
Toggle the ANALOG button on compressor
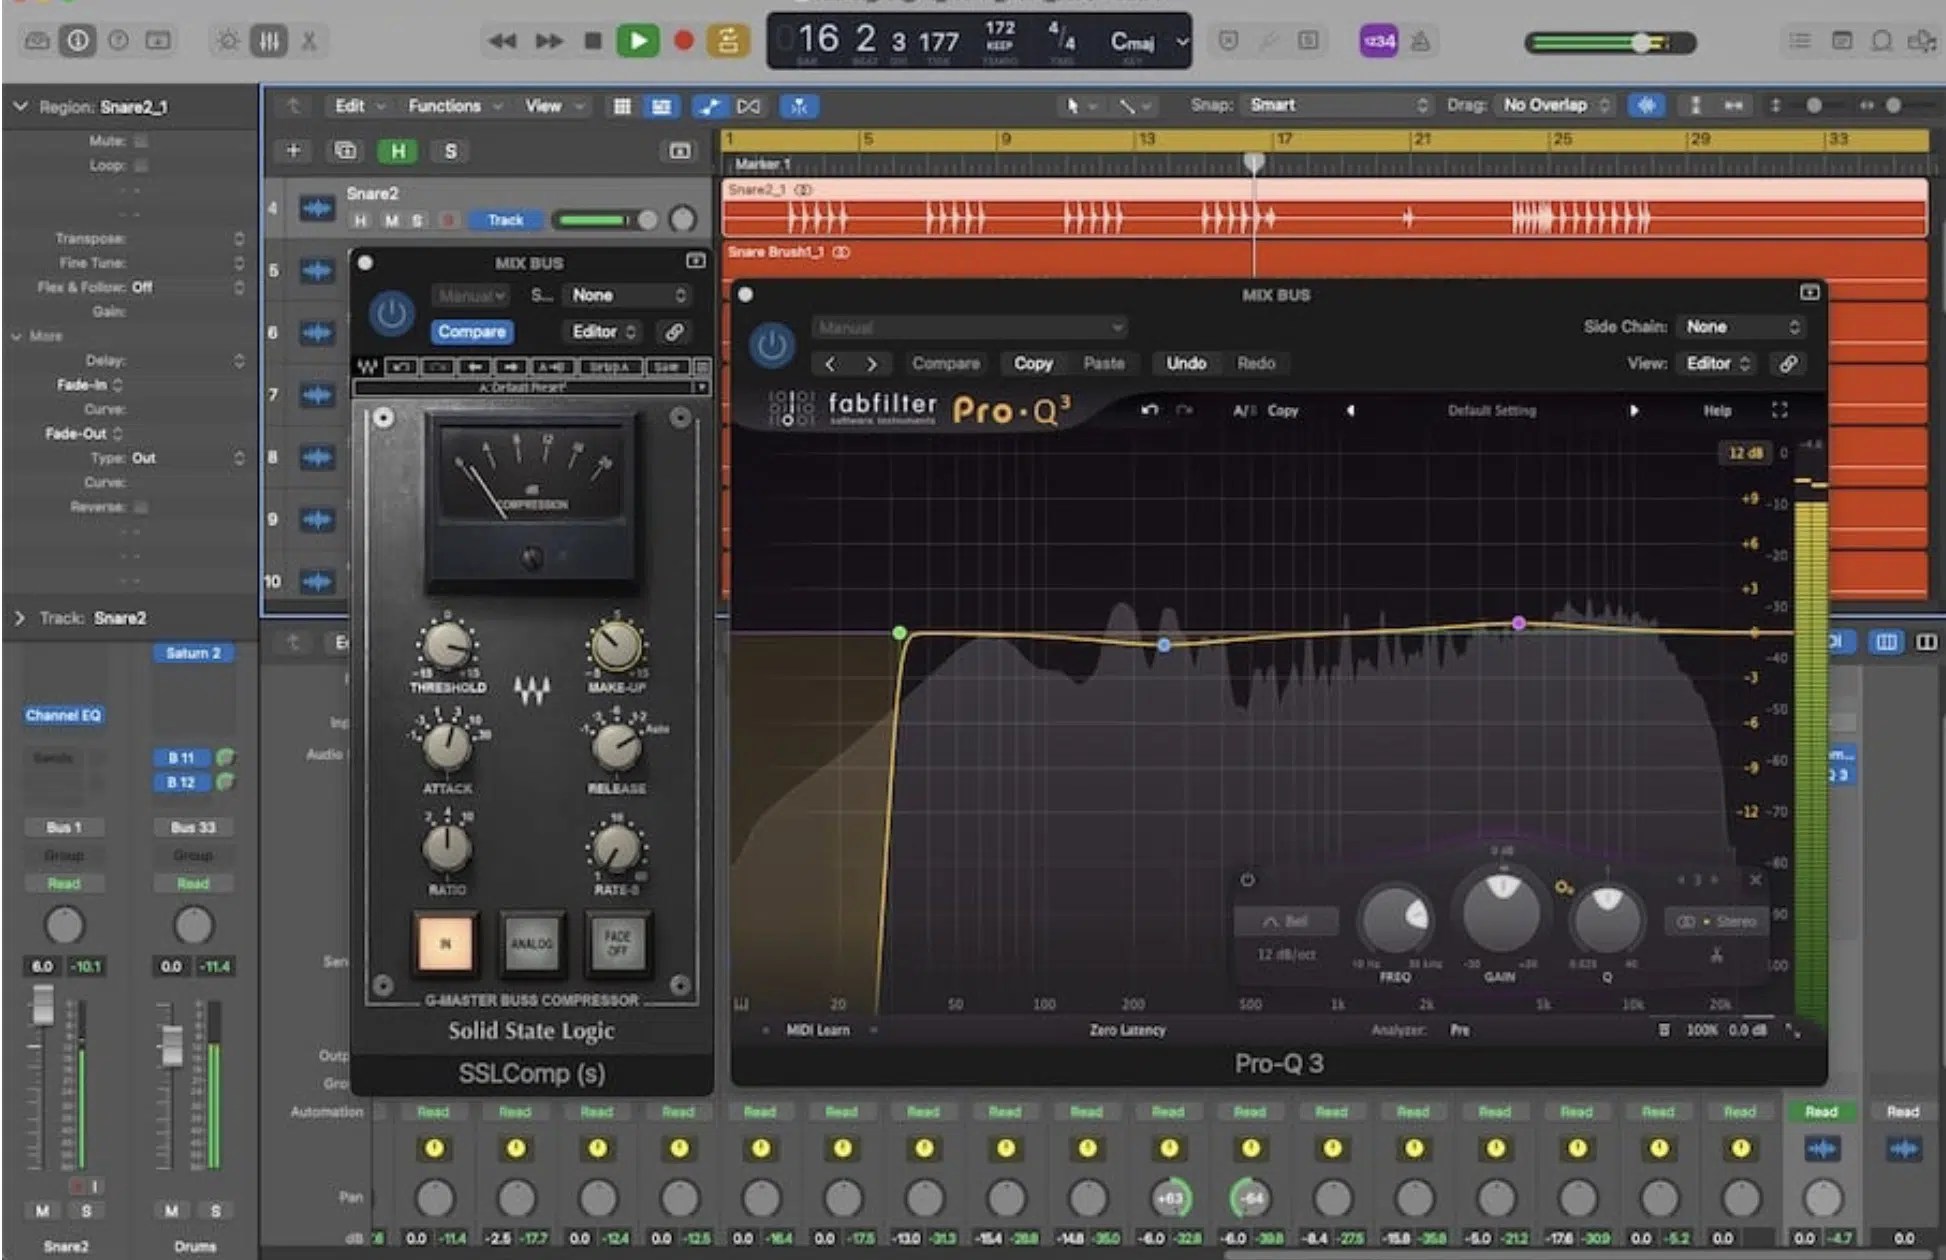pyautogui.click(x=531, y=943)
